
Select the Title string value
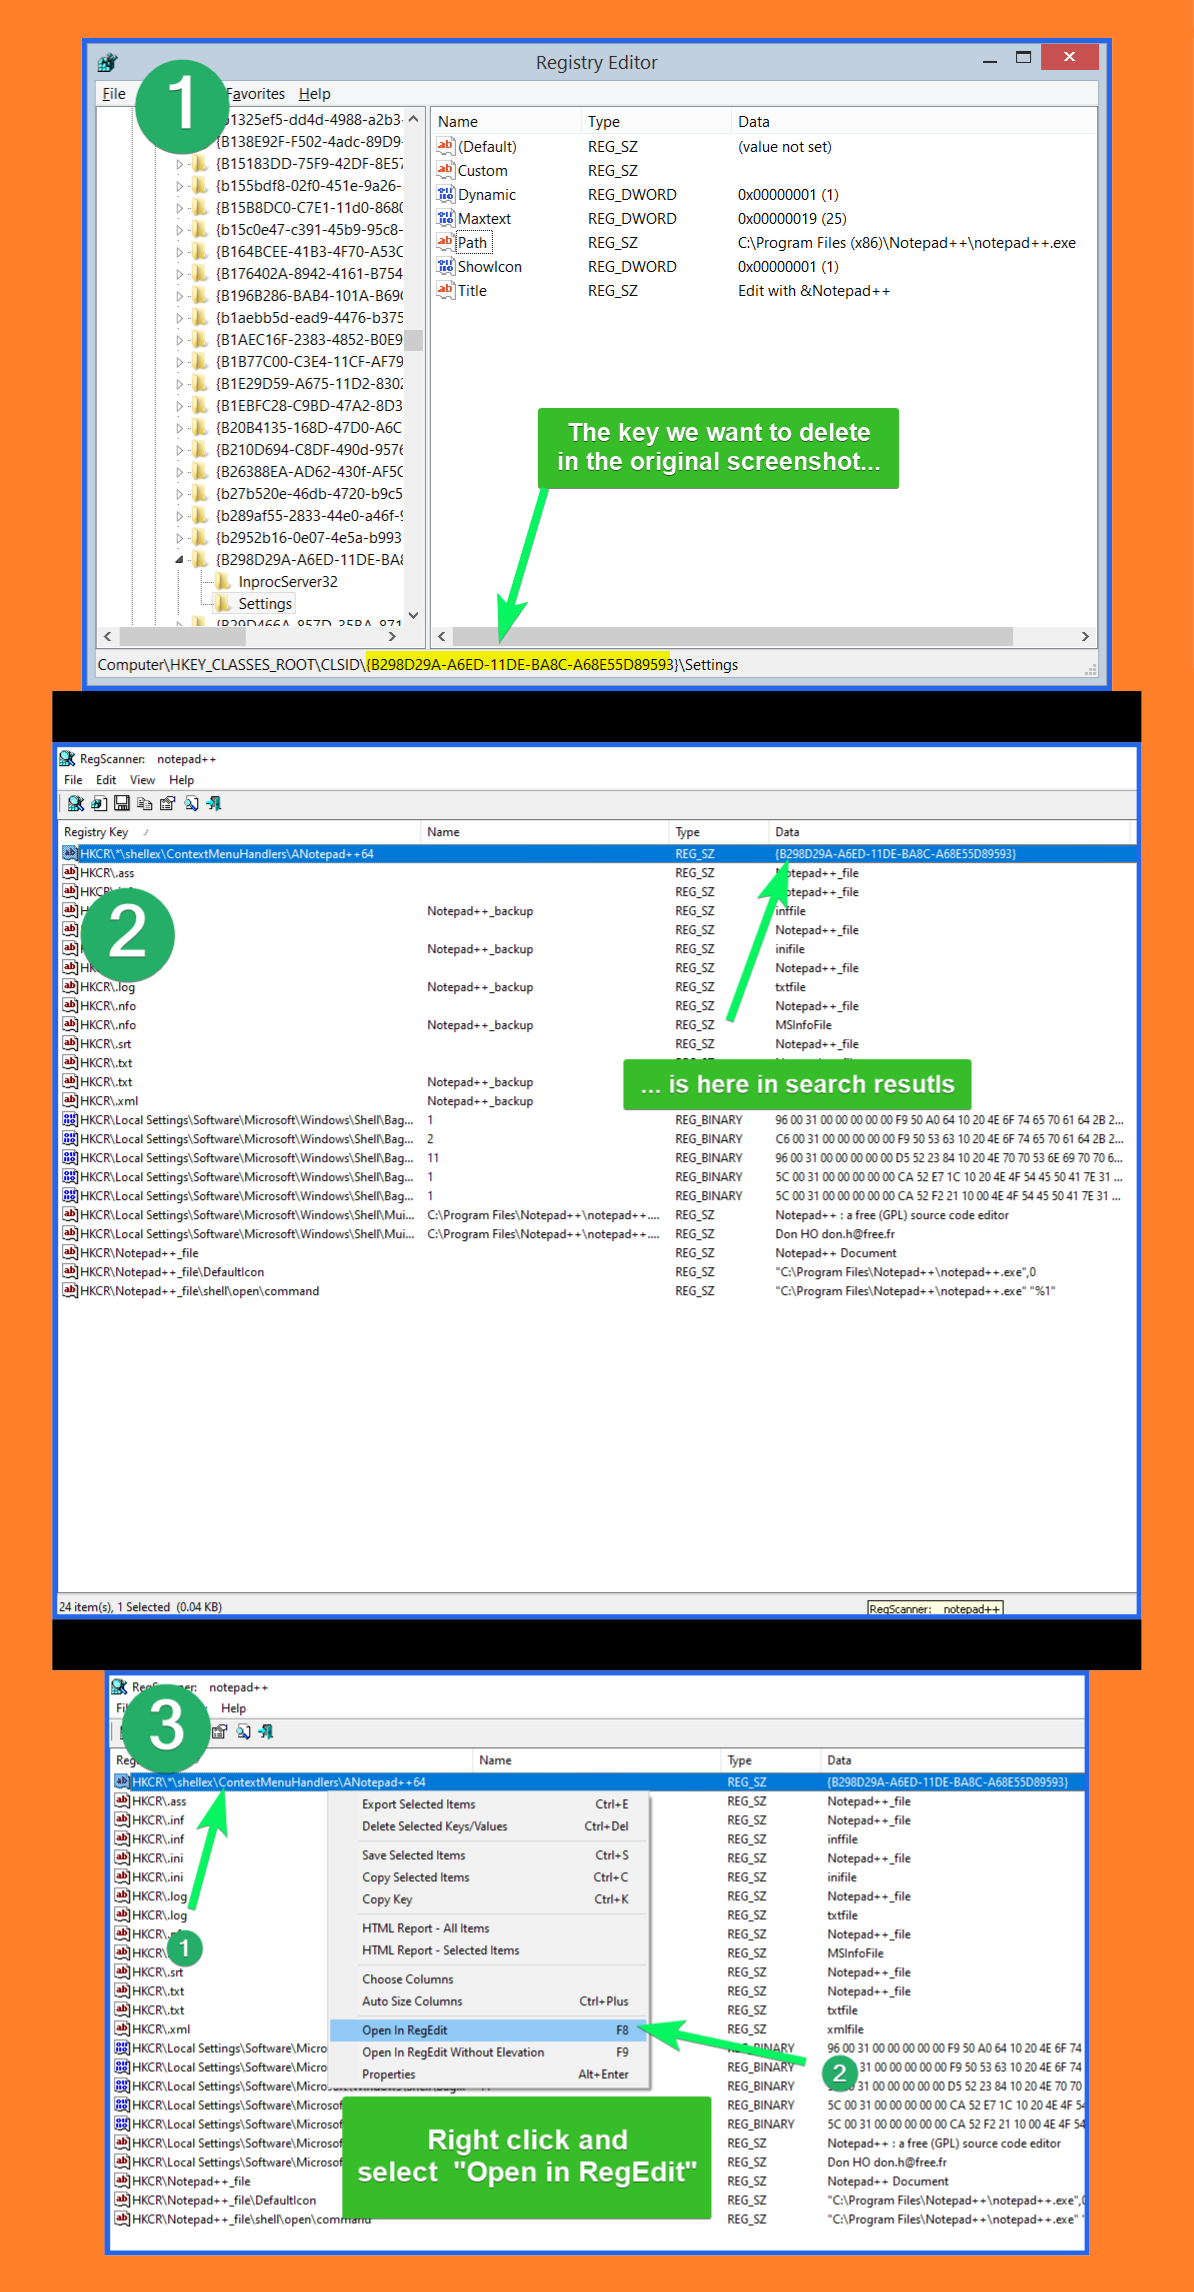(x=472, y=291)
